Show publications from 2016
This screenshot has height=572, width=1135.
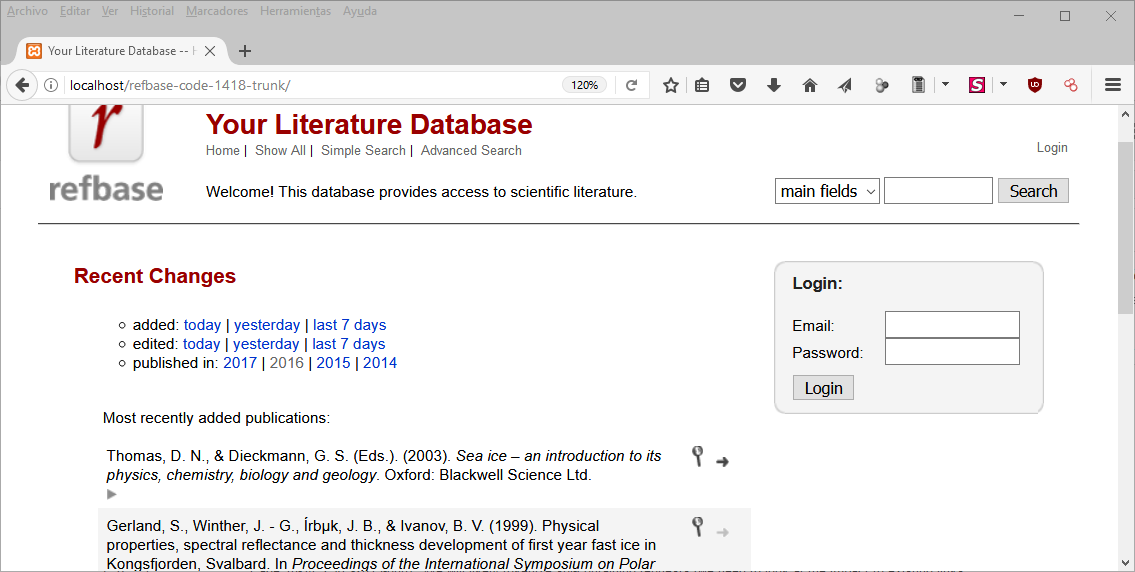point(287,362)
